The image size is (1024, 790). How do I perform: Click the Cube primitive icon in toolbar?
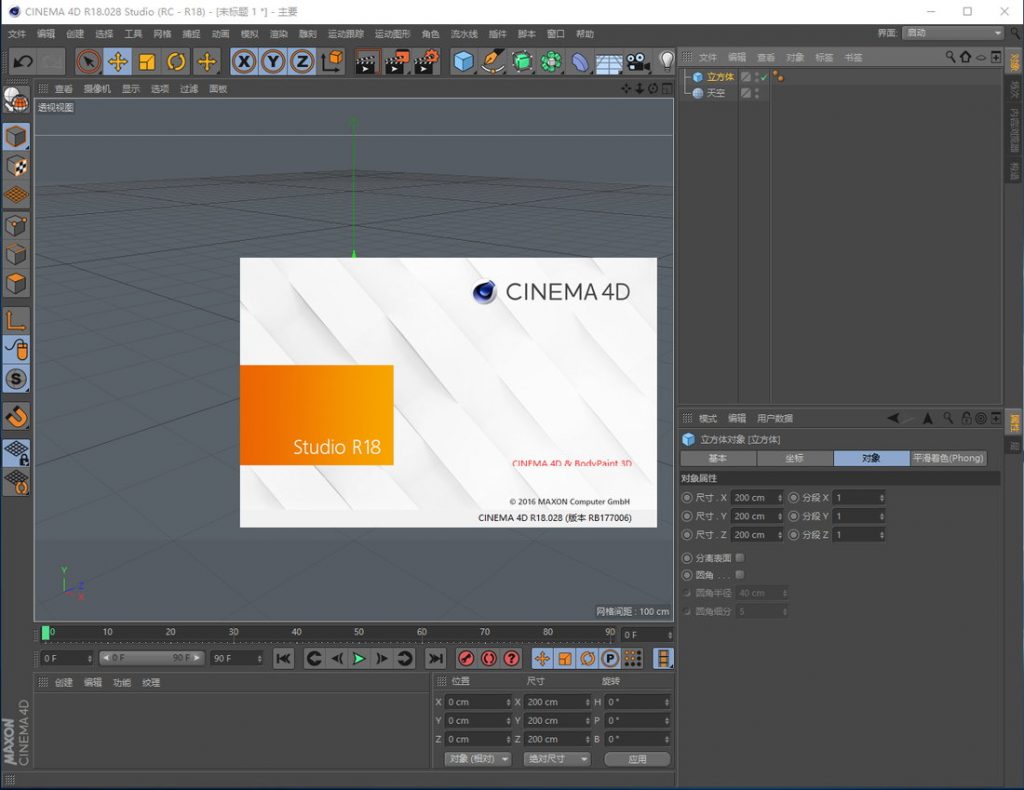coord(463,62)
